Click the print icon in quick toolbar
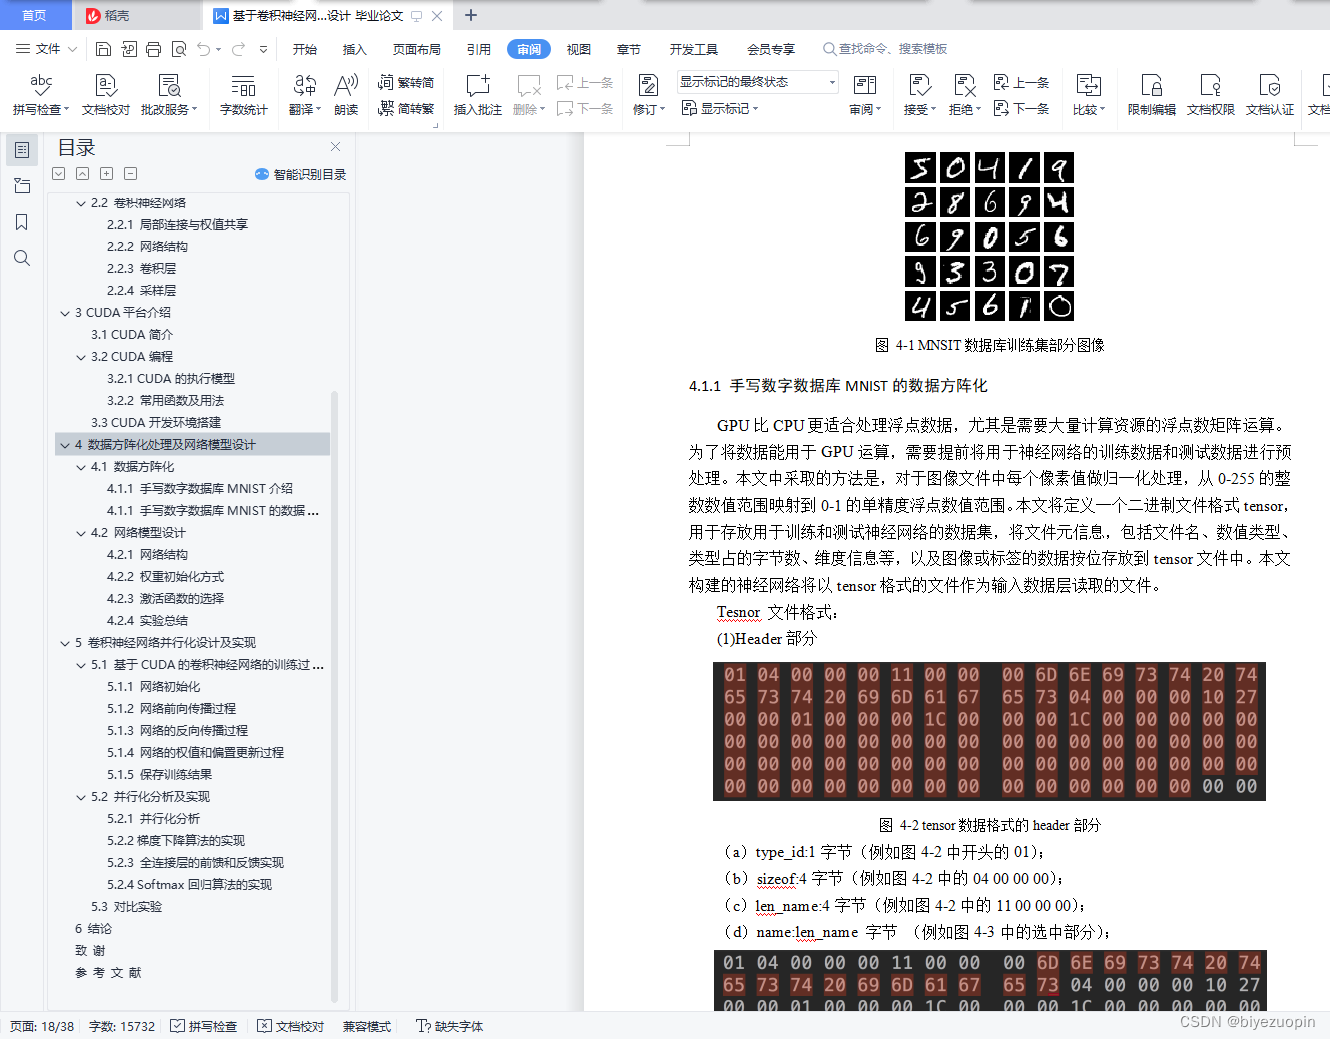 point(153,49)
